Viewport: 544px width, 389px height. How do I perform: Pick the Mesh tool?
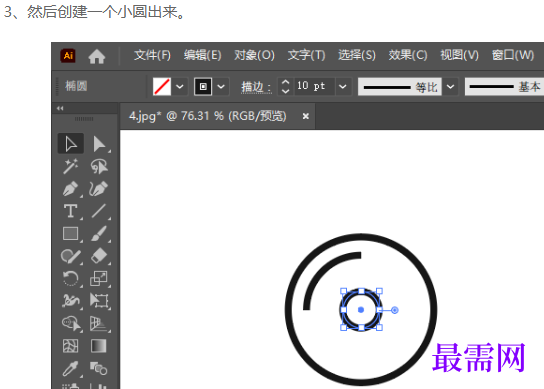[x=70, y=346]
